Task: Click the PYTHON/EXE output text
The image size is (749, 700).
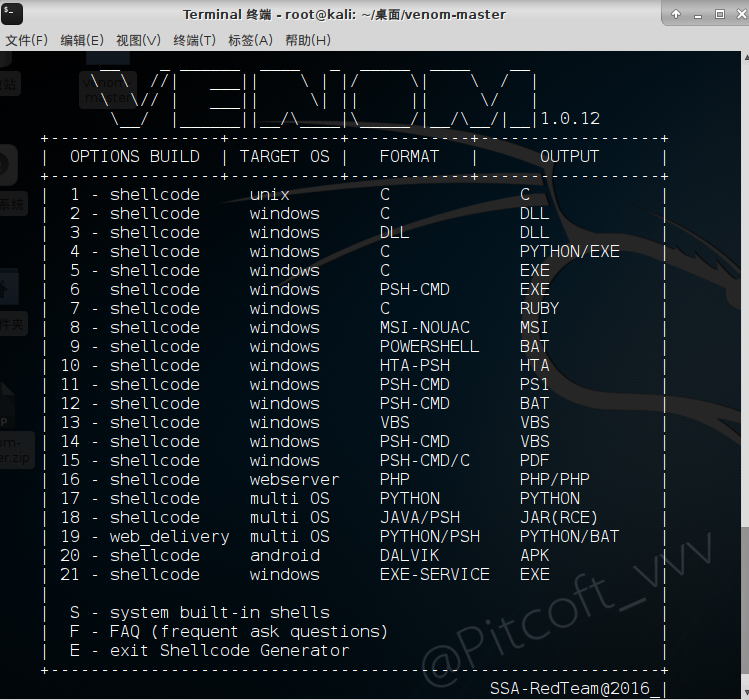Action: (x=569, y=252)
